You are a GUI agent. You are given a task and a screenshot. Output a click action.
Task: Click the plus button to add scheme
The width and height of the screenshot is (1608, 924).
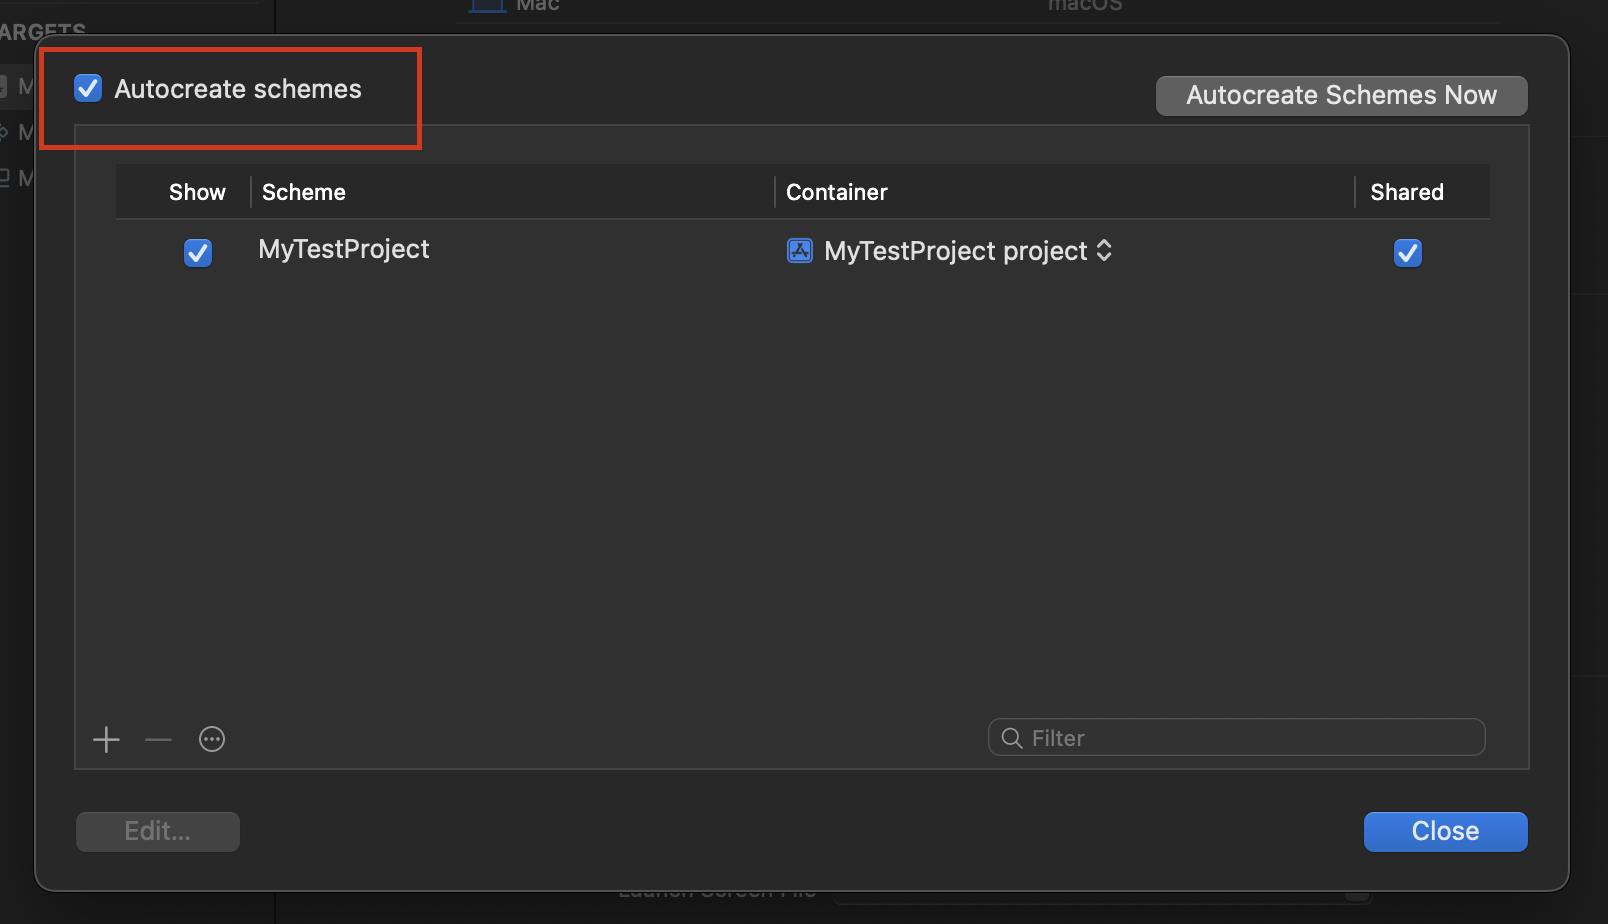point(106,740)
